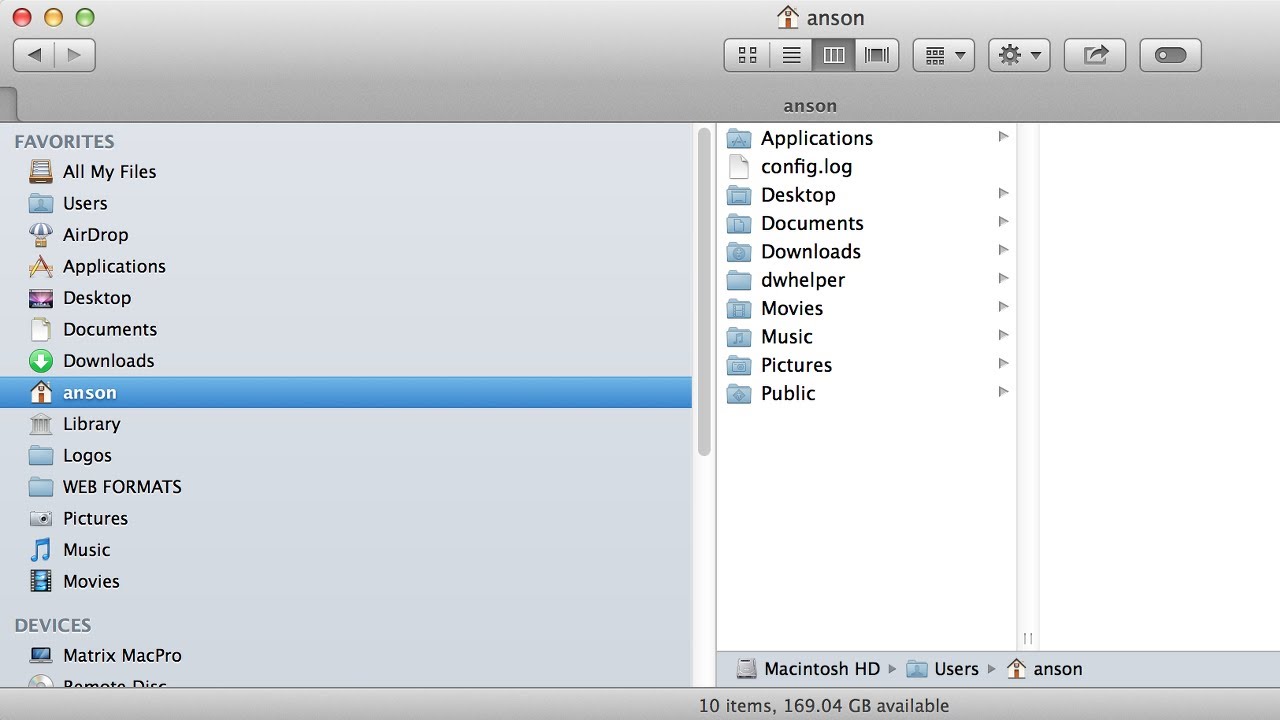Click the config.log file icon
This screenshot has height=720, width=1280.
click(x=739, y=166)
